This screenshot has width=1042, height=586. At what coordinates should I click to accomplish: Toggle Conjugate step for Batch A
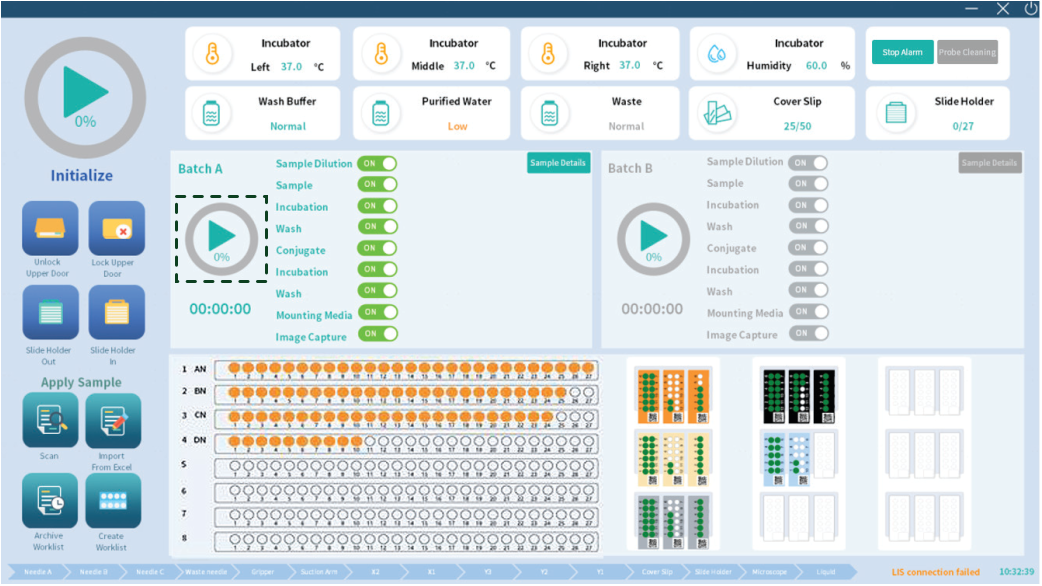[377, 248]
